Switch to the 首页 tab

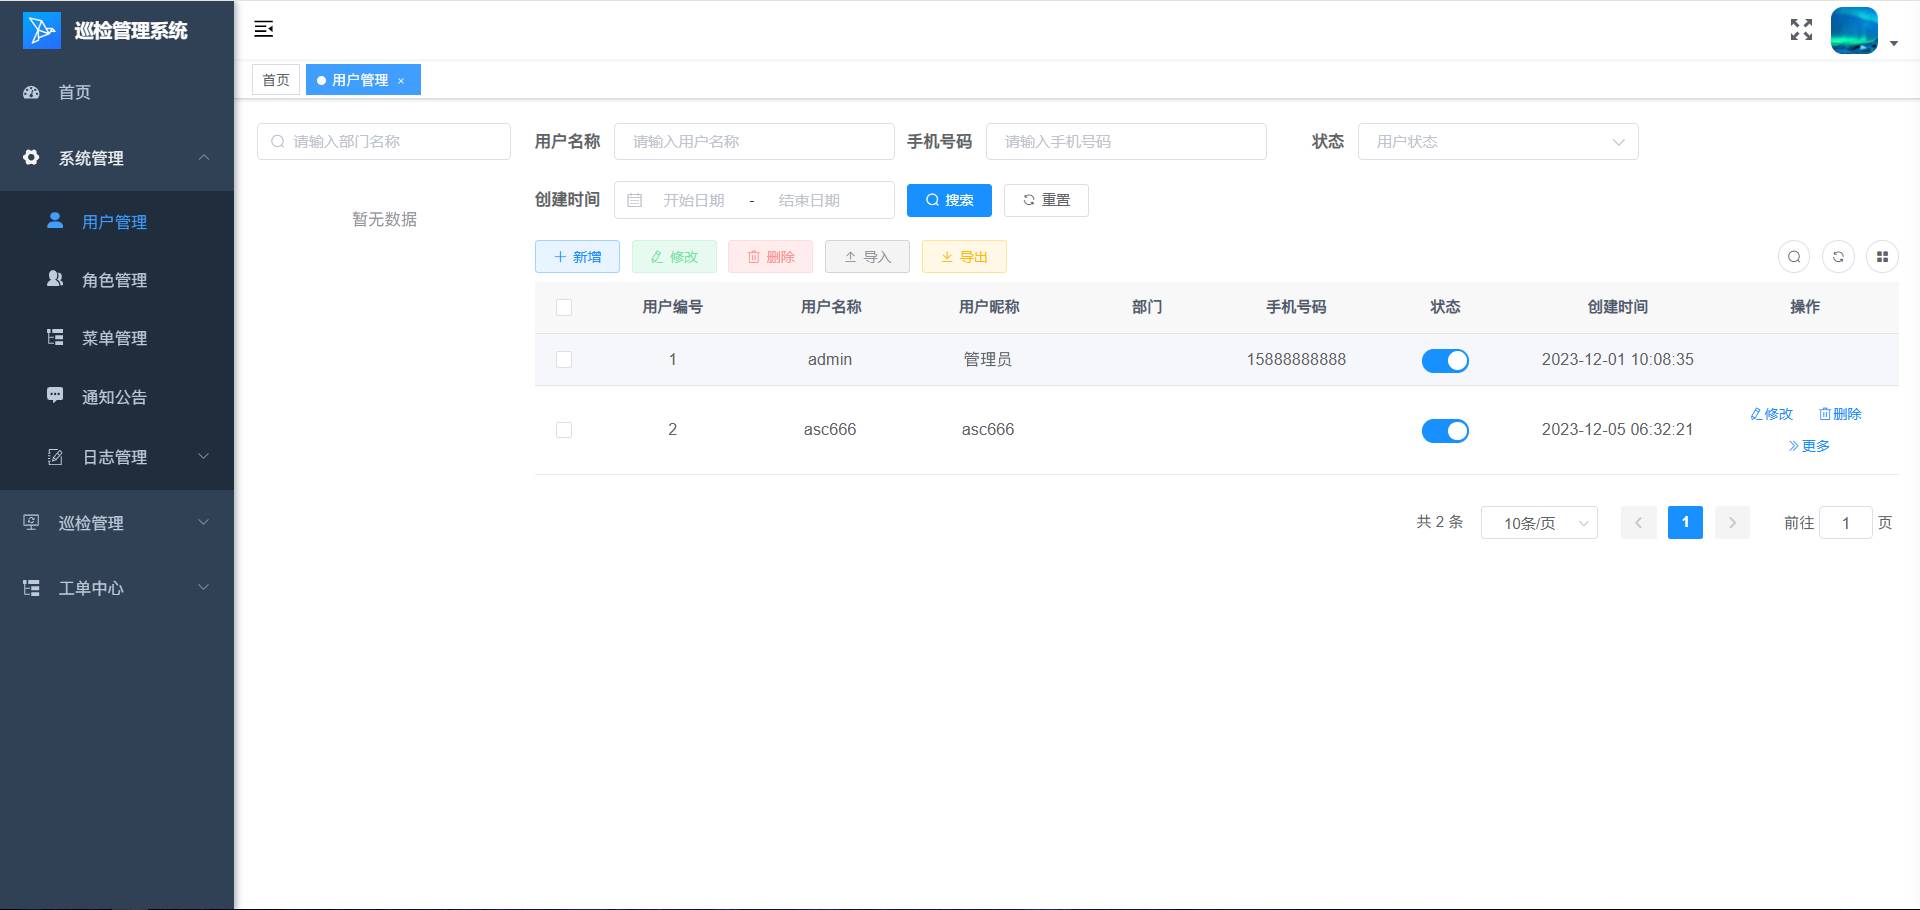tap(276, 80)
